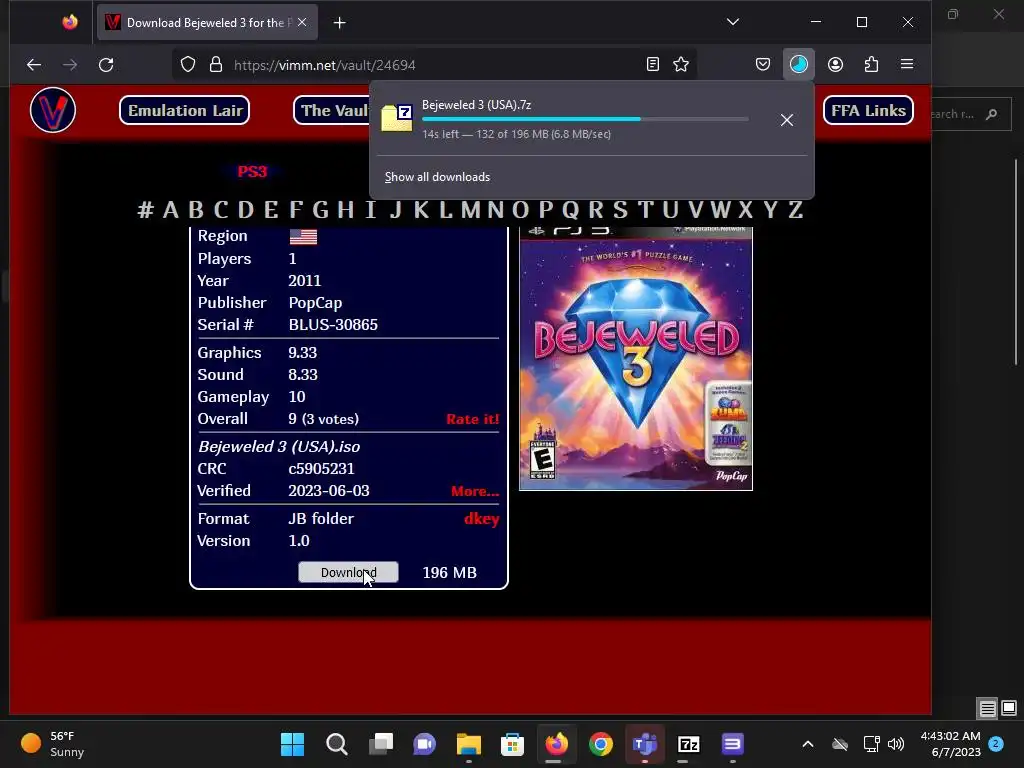
Task: Reload the page with the refresh icon
Action: [x=106, y=65]
